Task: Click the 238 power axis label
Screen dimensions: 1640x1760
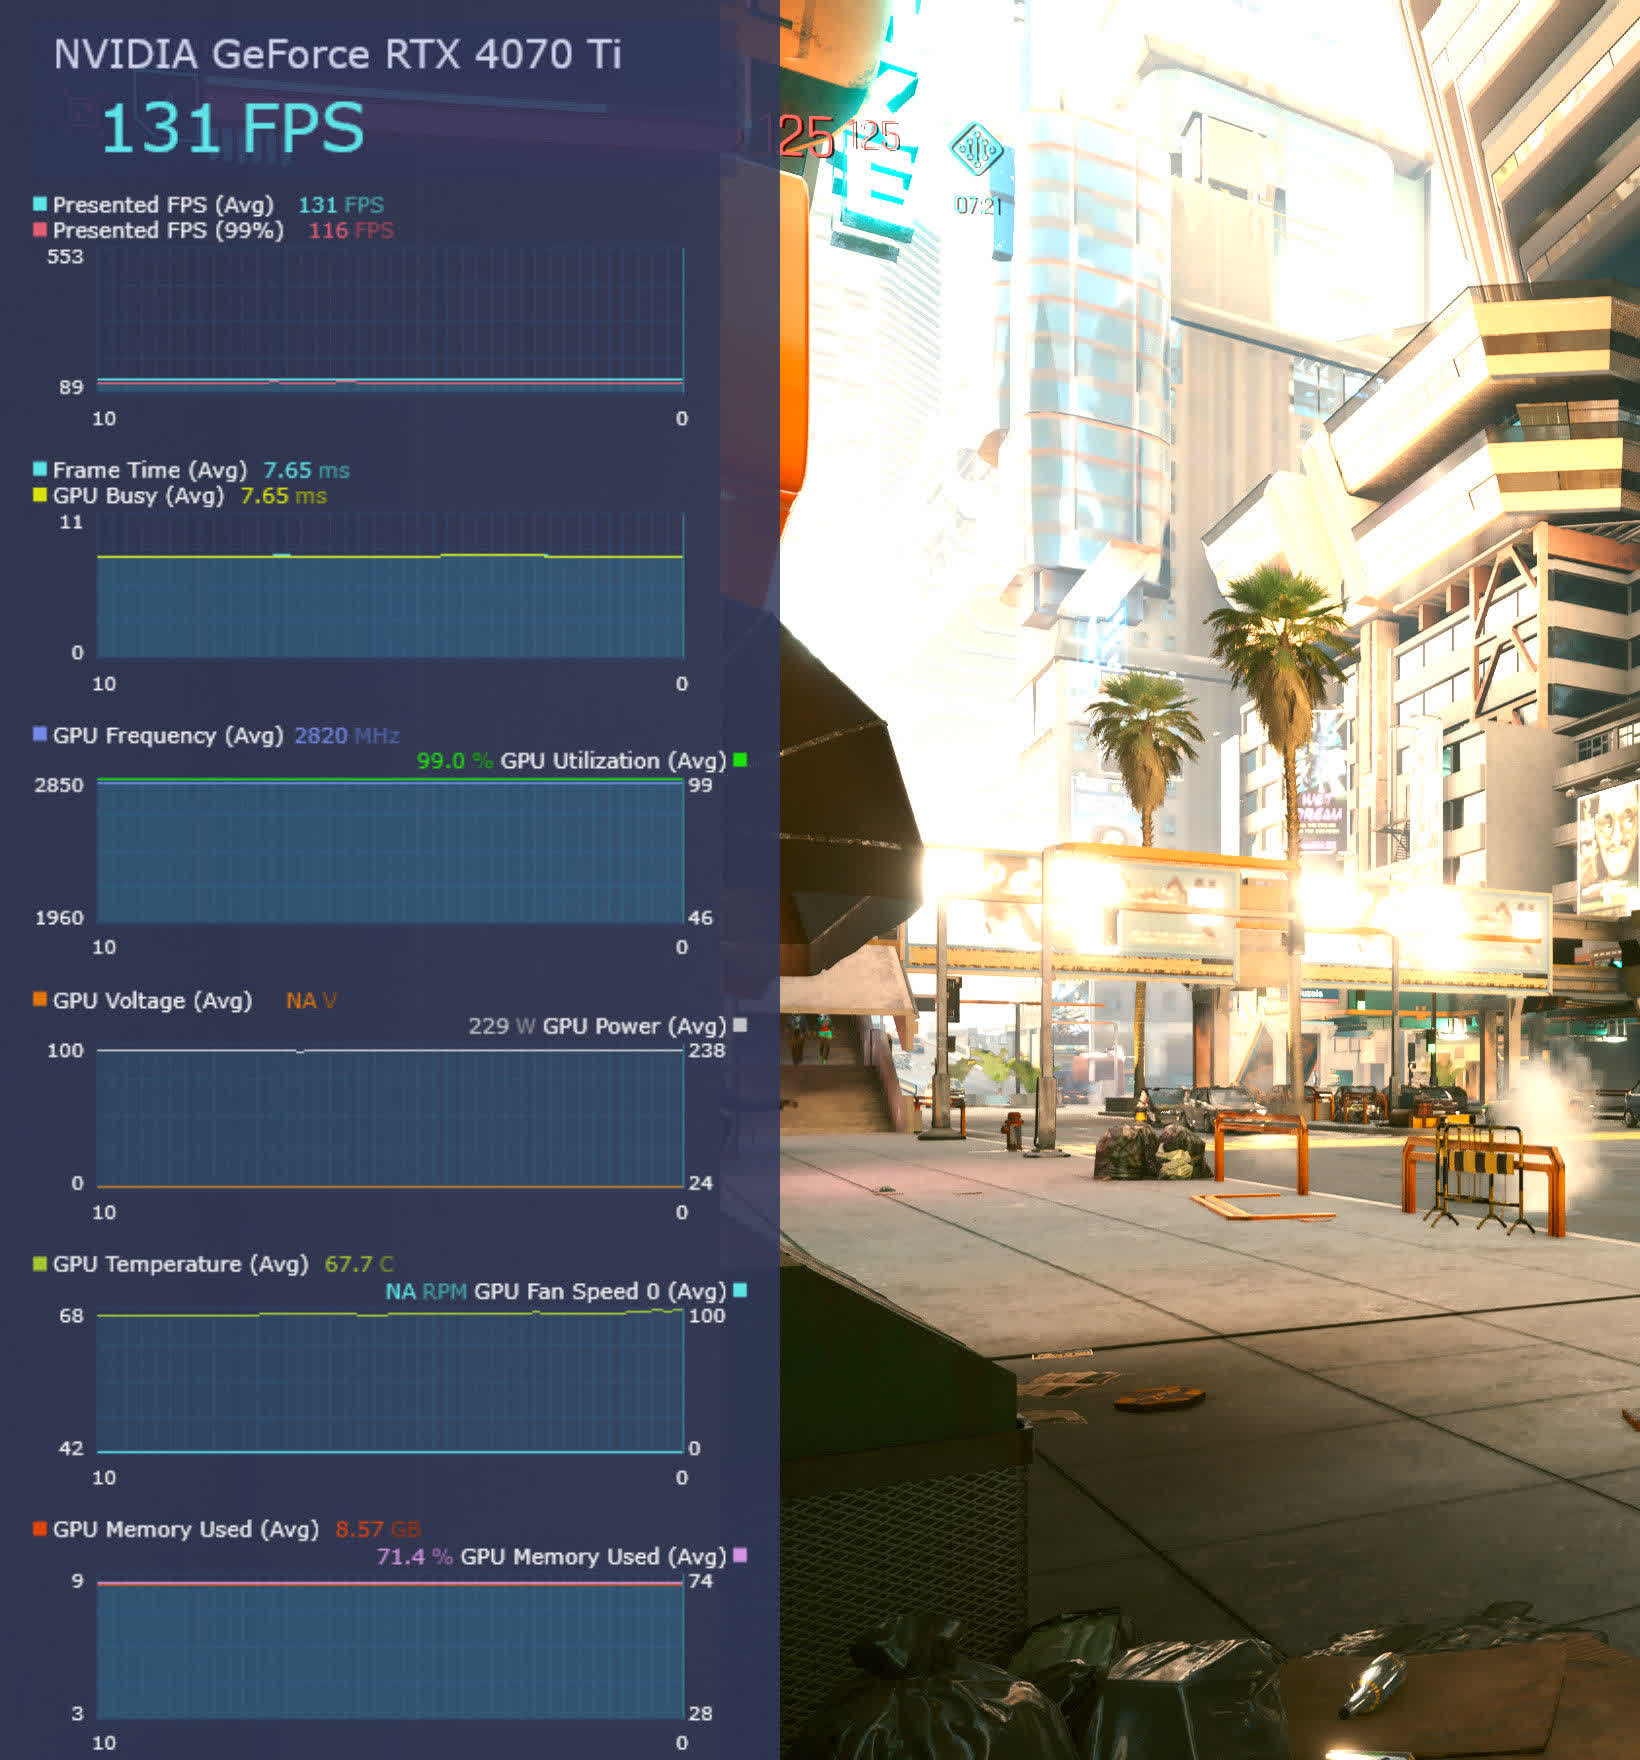Action: (x=707, y=1050)
